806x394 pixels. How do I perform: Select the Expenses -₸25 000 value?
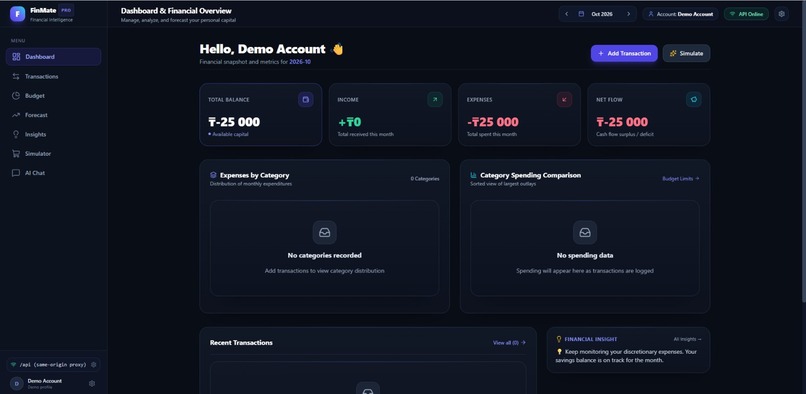[x=493, y=122]
